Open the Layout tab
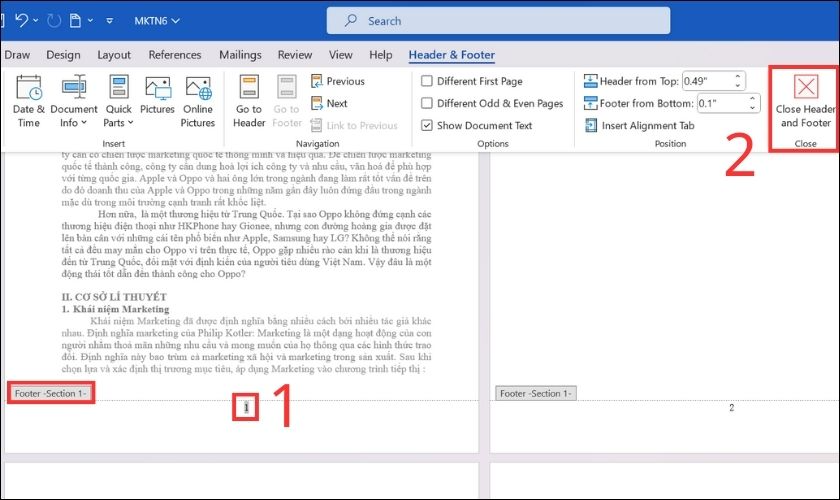This screenshot has width=840, height=500. point(114,55)
